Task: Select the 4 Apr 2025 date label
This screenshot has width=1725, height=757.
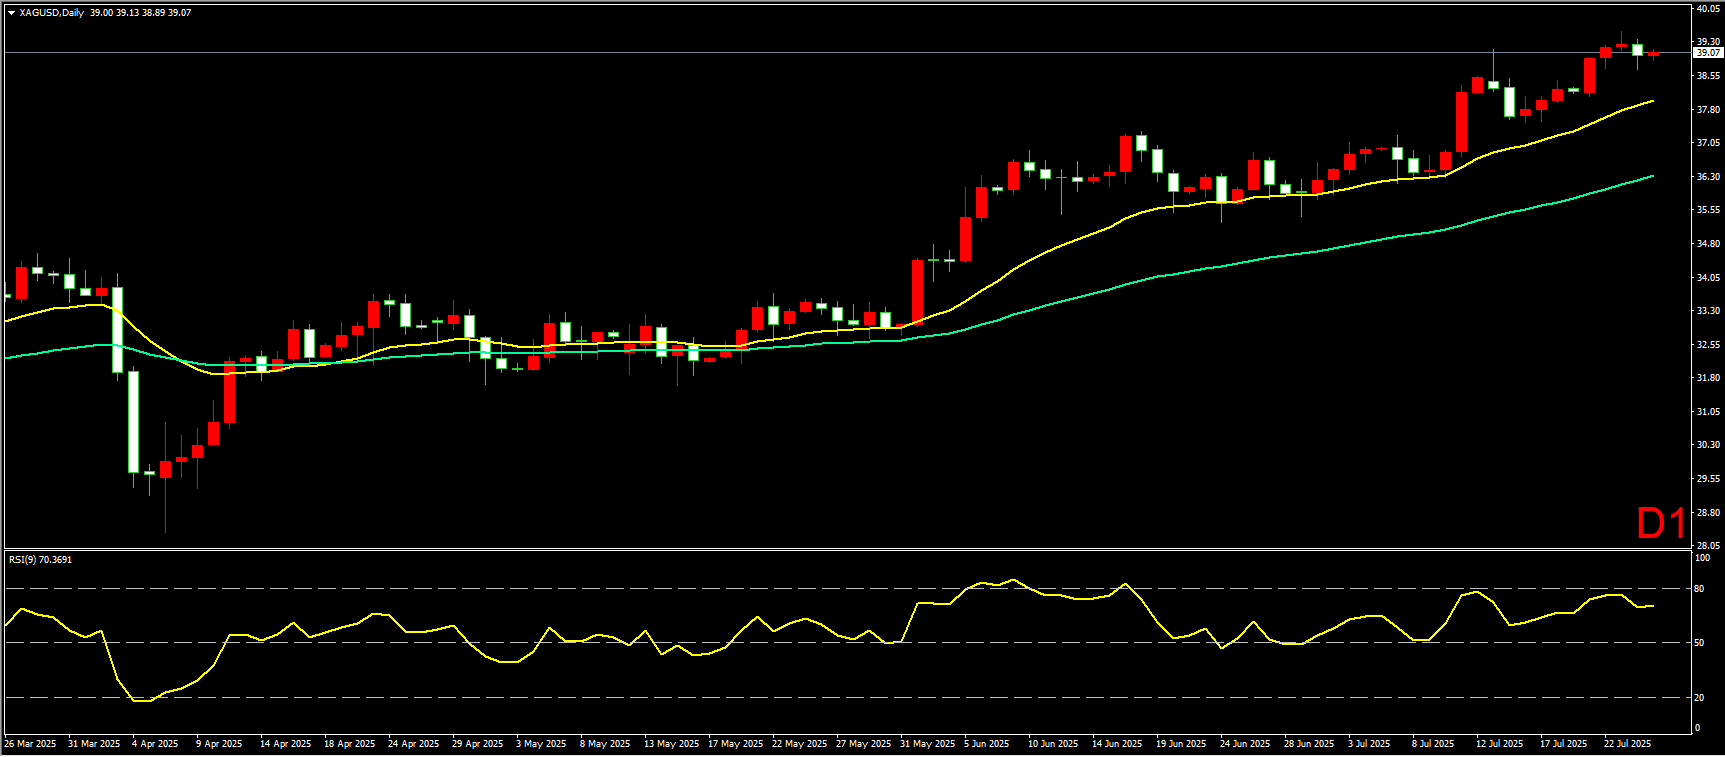Action: click(x=155, y=743)
